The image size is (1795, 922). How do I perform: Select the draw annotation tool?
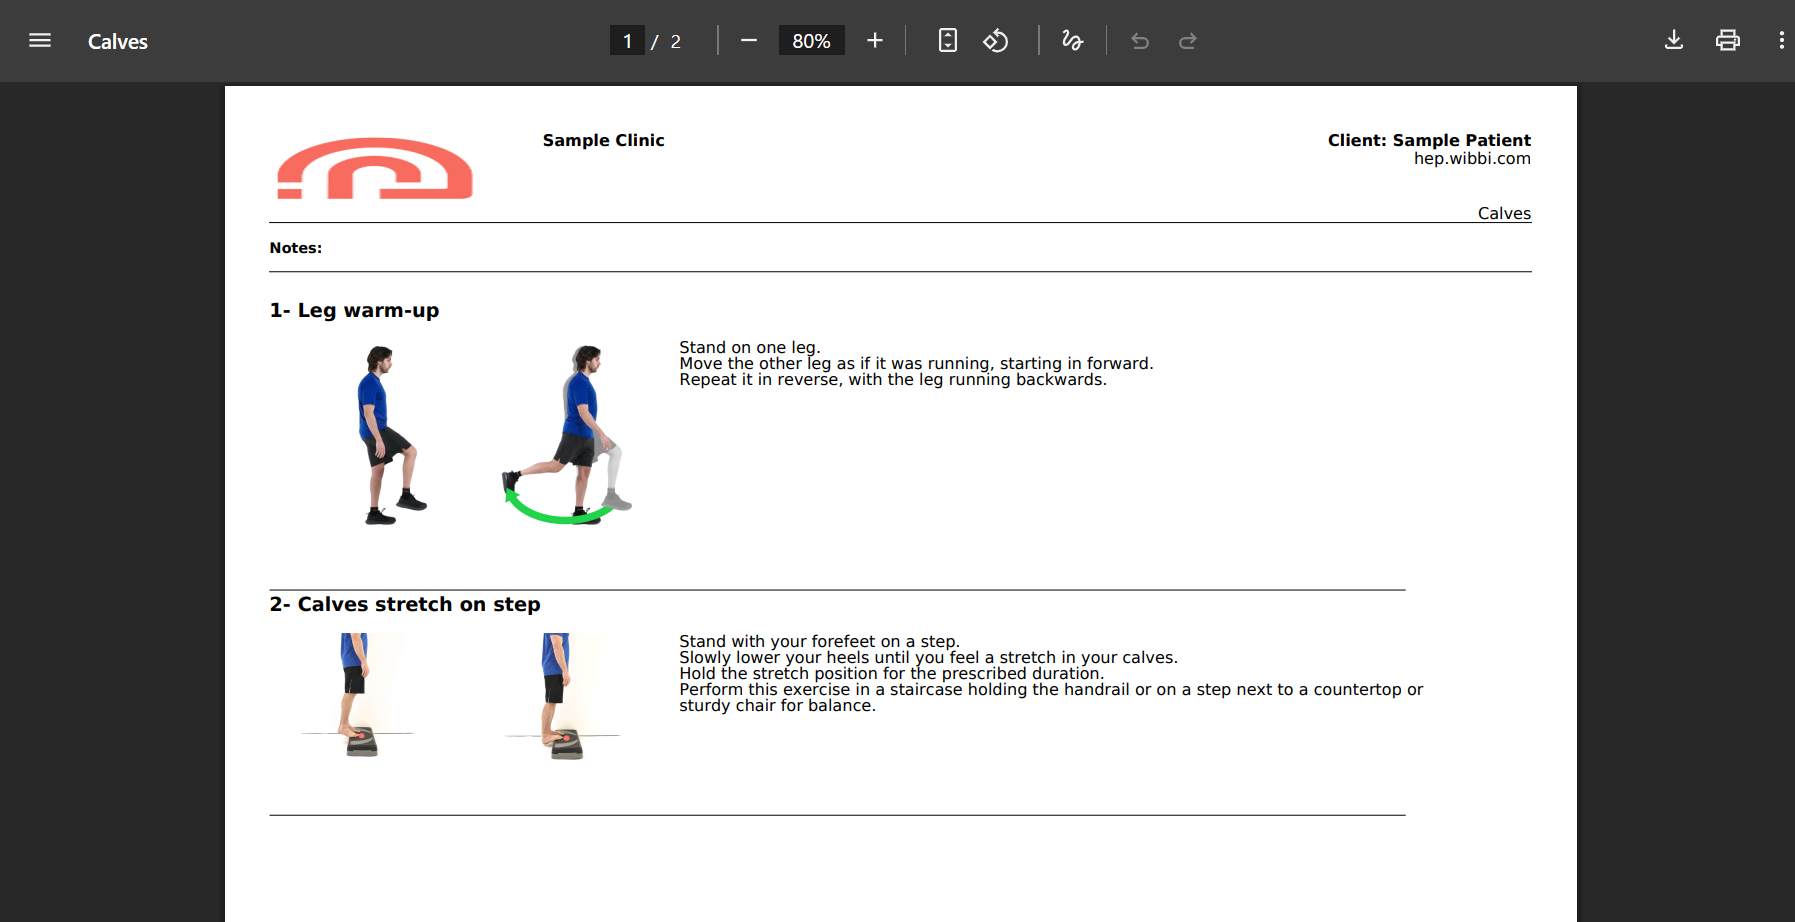1073,41
